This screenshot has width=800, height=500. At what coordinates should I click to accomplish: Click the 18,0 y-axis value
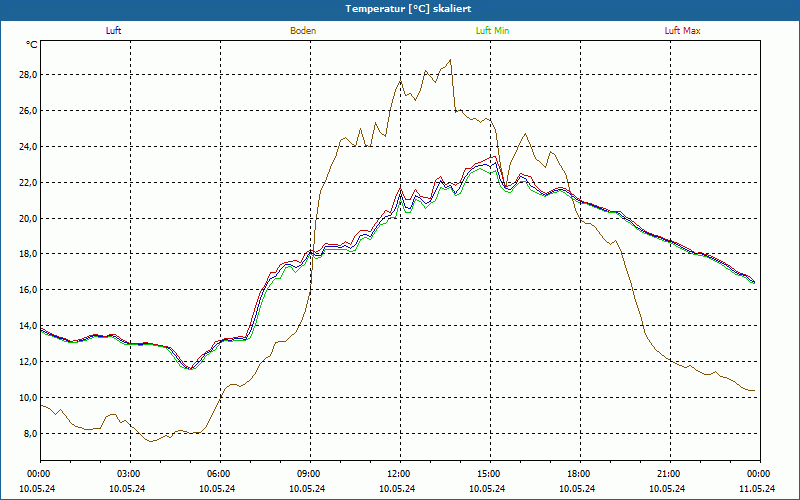click(x=28, y=254)
